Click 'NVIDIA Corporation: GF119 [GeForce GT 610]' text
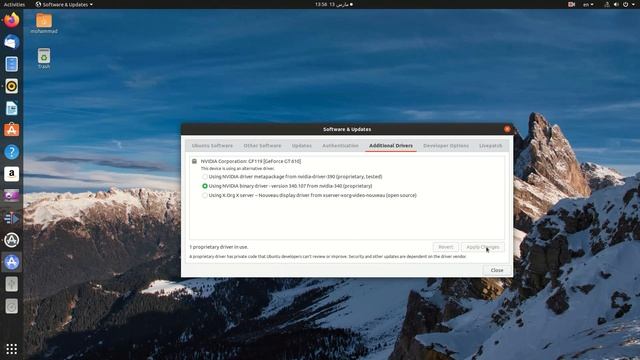Viewport: 640px width, 360px height. click(x=251, y=161)
